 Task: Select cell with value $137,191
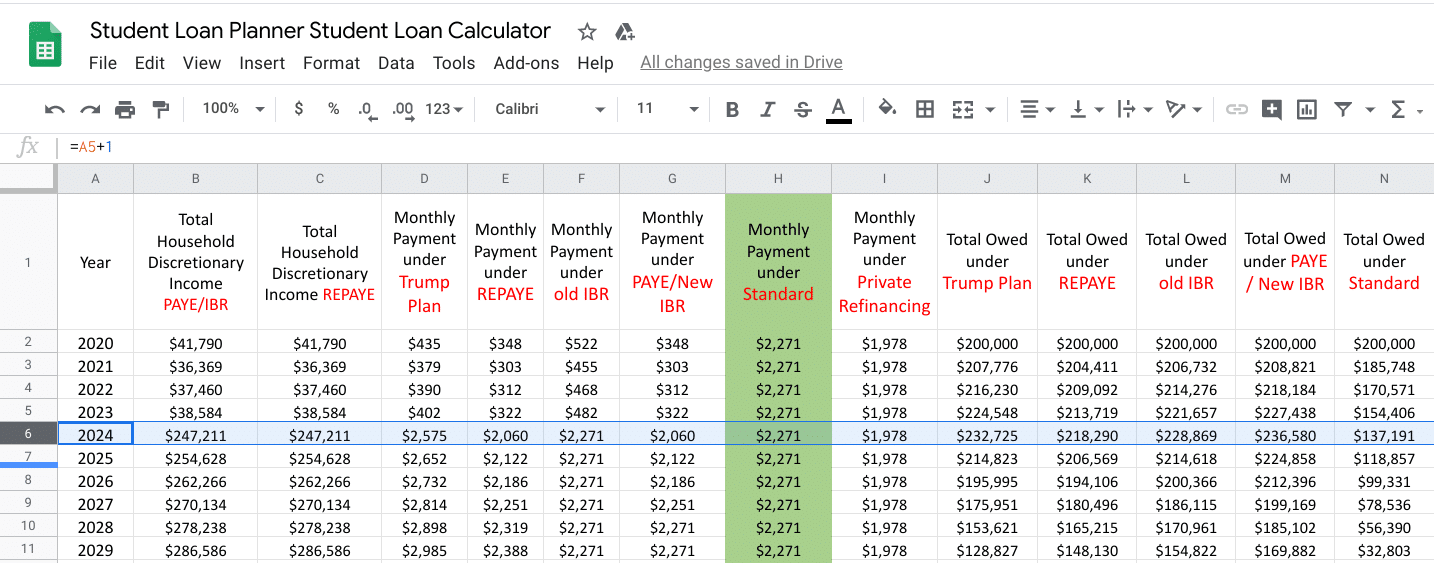point(1384,436)
